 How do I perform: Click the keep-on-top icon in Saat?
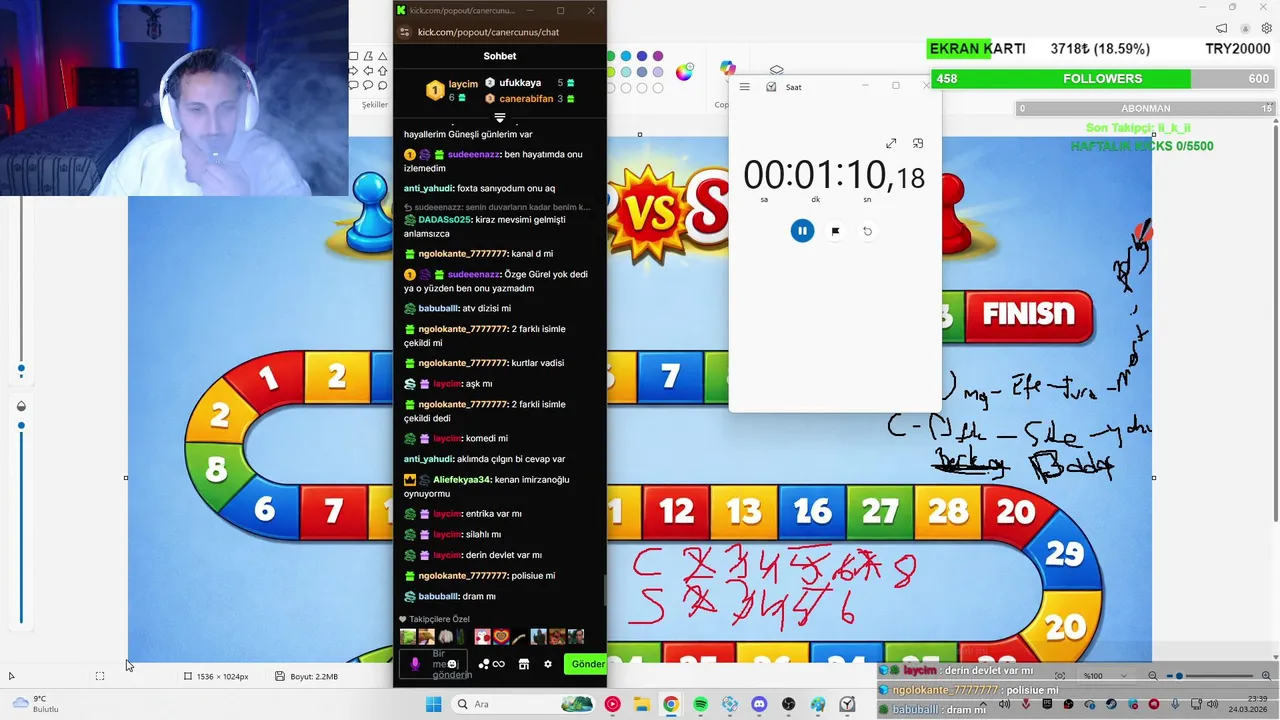[918, 143]
